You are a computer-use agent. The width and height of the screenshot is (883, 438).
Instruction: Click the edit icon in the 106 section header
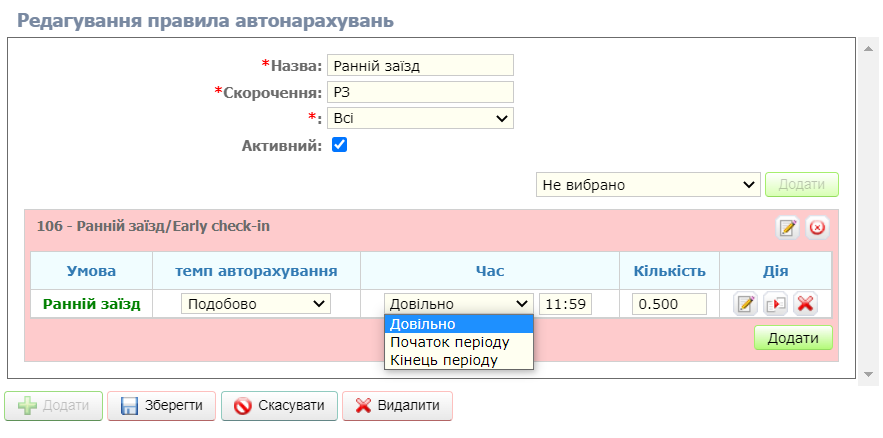(787, 228)
